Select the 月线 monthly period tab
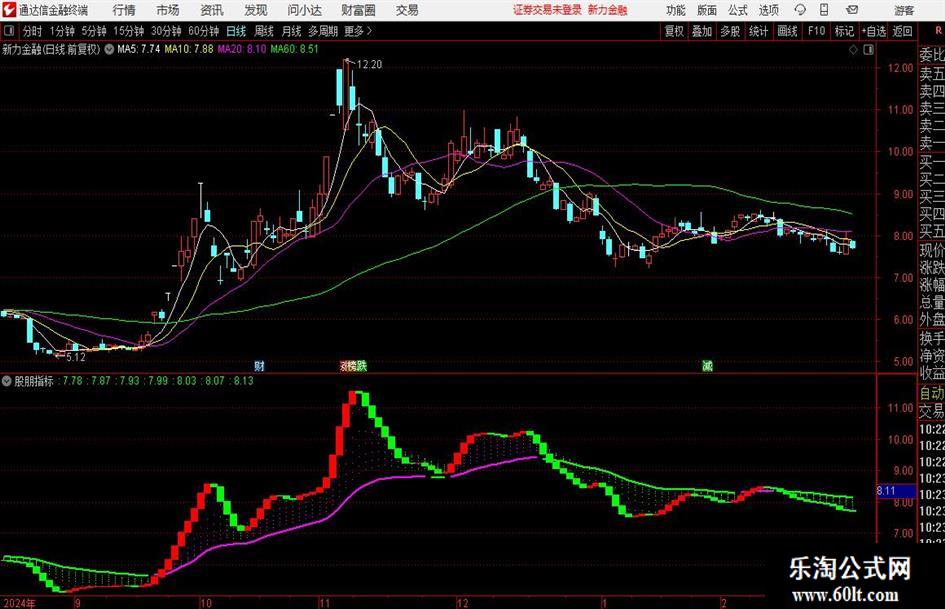The height and width of the screenshot is (609, 945). (x=291, y=31)
